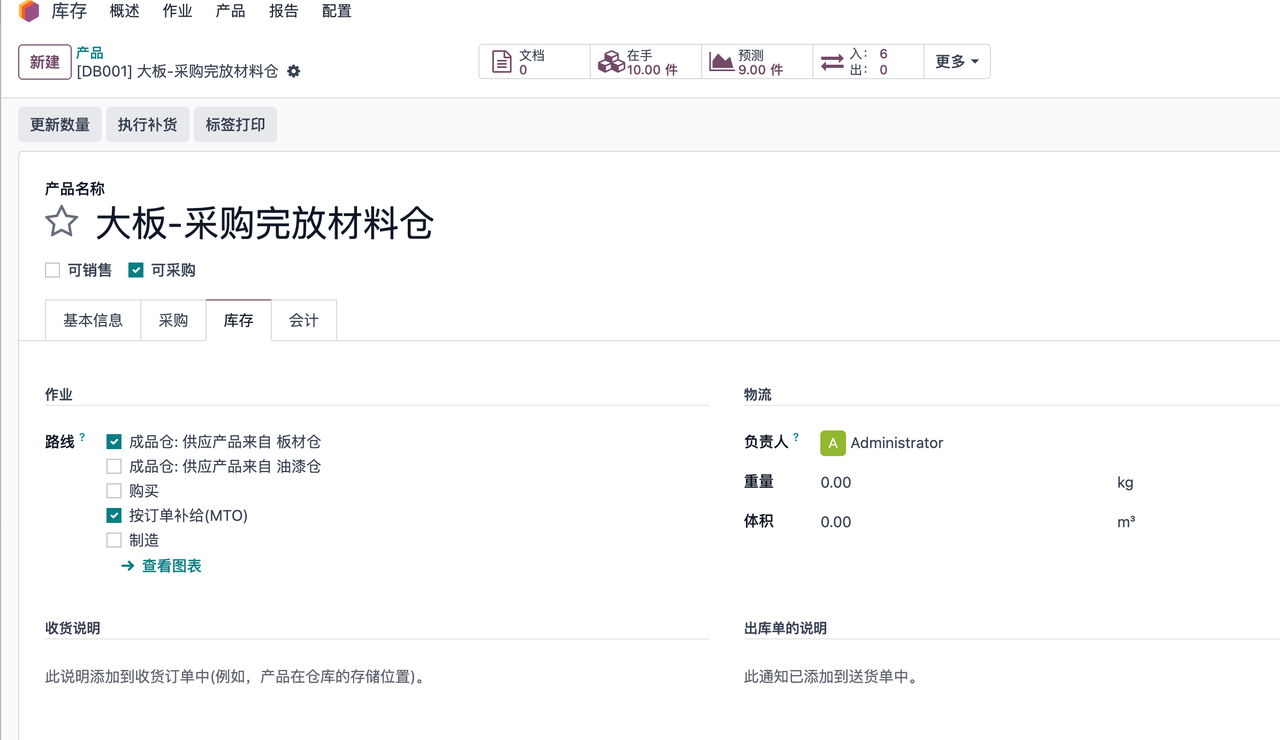
Task: Click the 更新数量 button
Action: tap(60, 125)
